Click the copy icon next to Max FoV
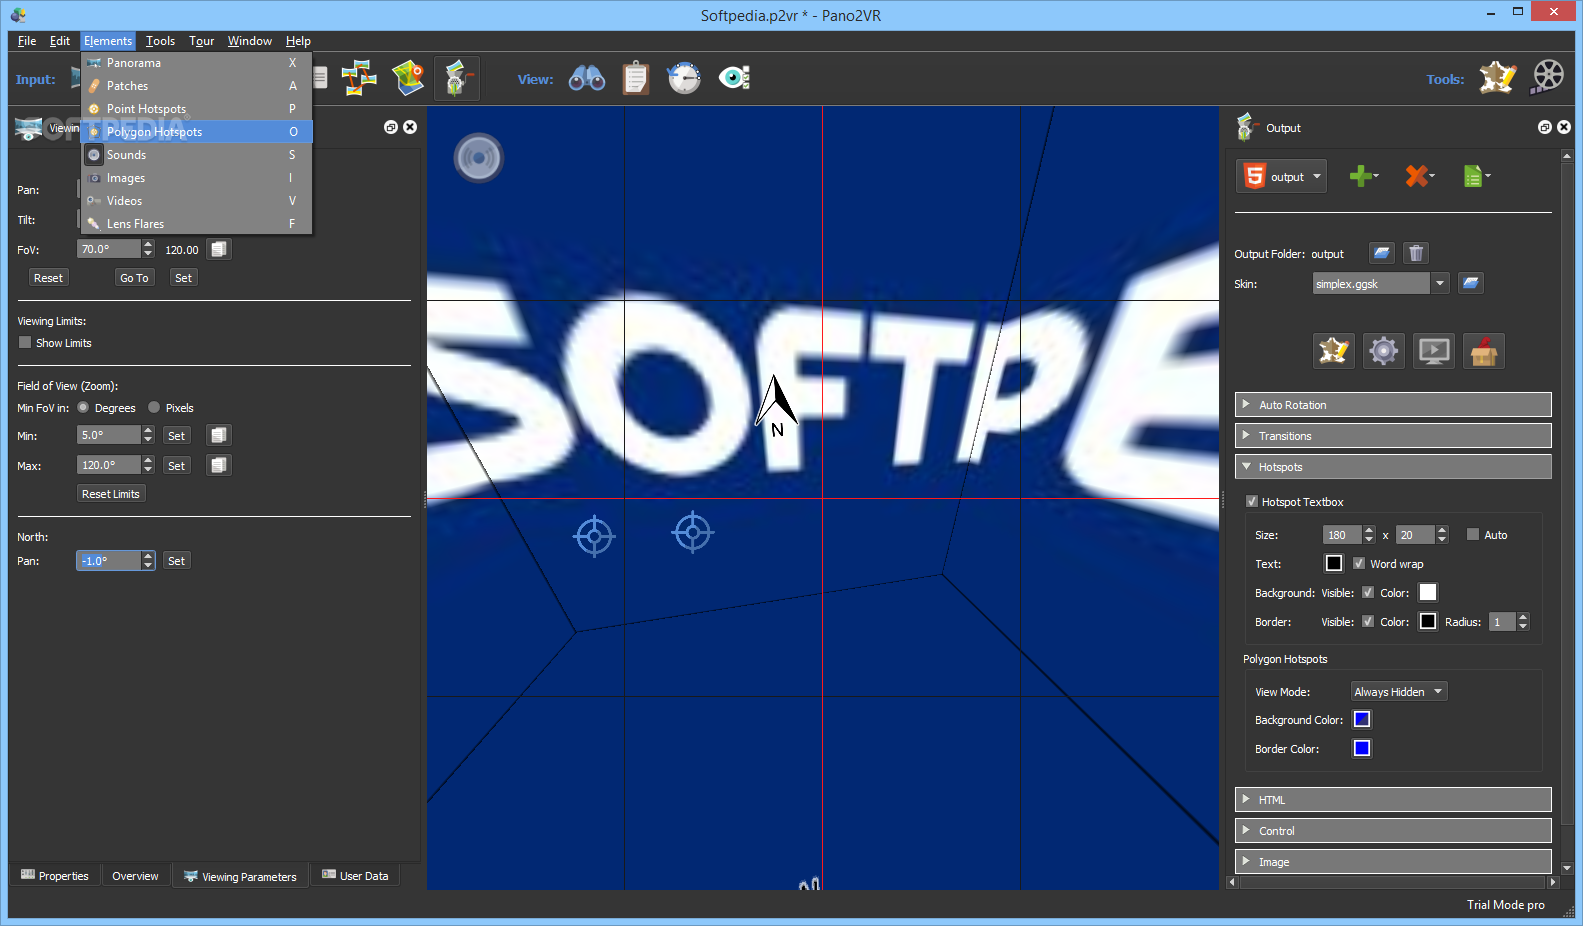Image resolution: width=1583 pixels, height=926 pixels. click(x=219, y=465)
